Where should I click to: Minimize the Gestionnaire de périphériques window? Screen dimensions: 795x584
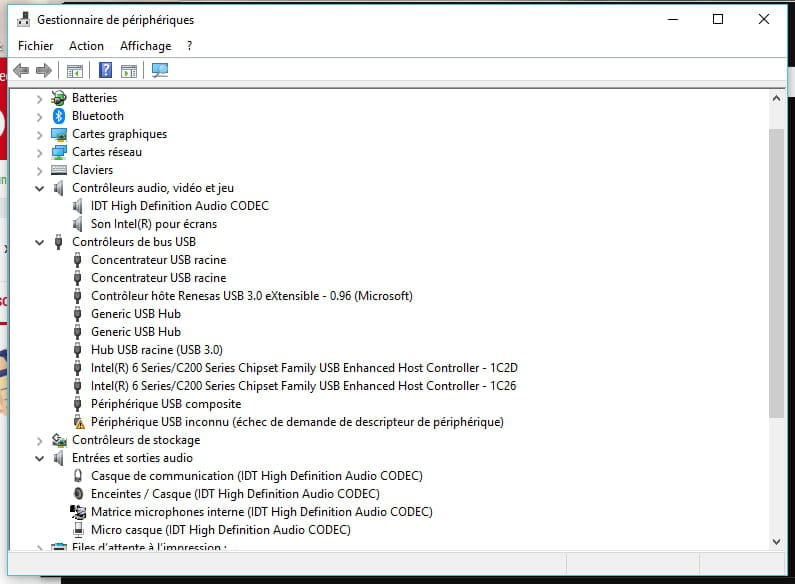point(673,19)
